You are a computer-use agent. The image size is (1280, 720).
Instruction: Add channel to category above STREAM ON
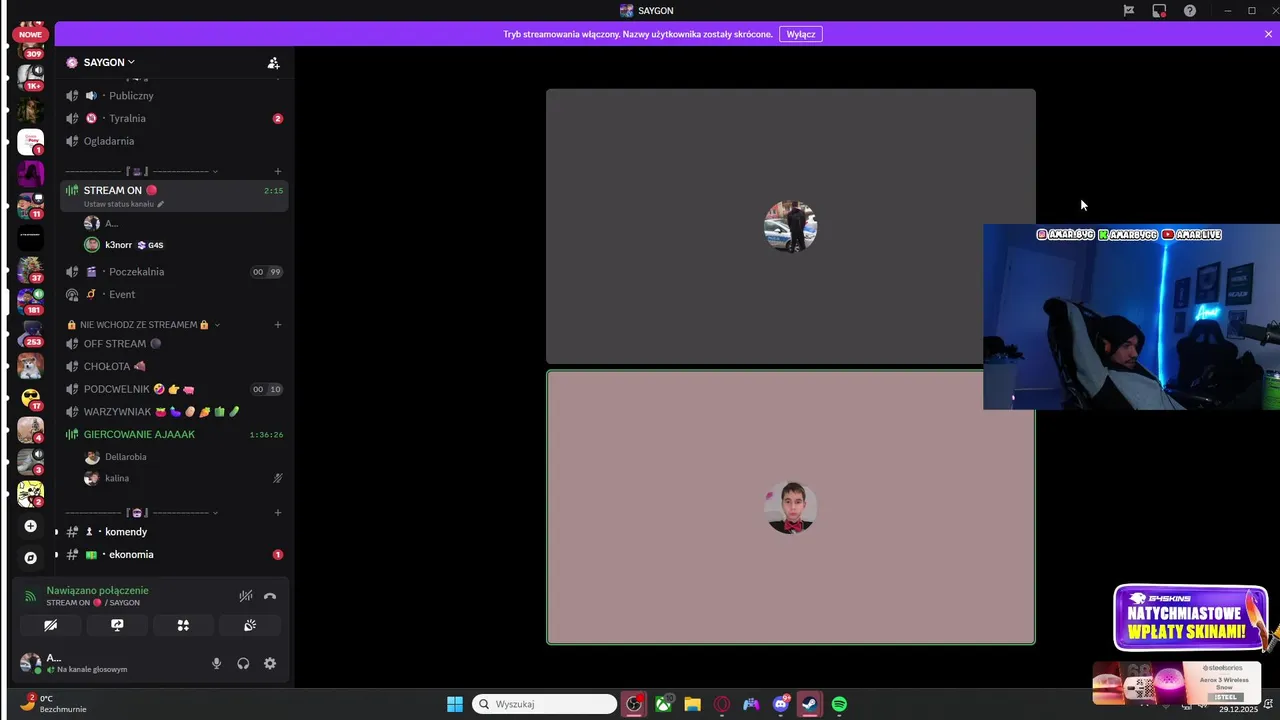click(x=278, y=171)
